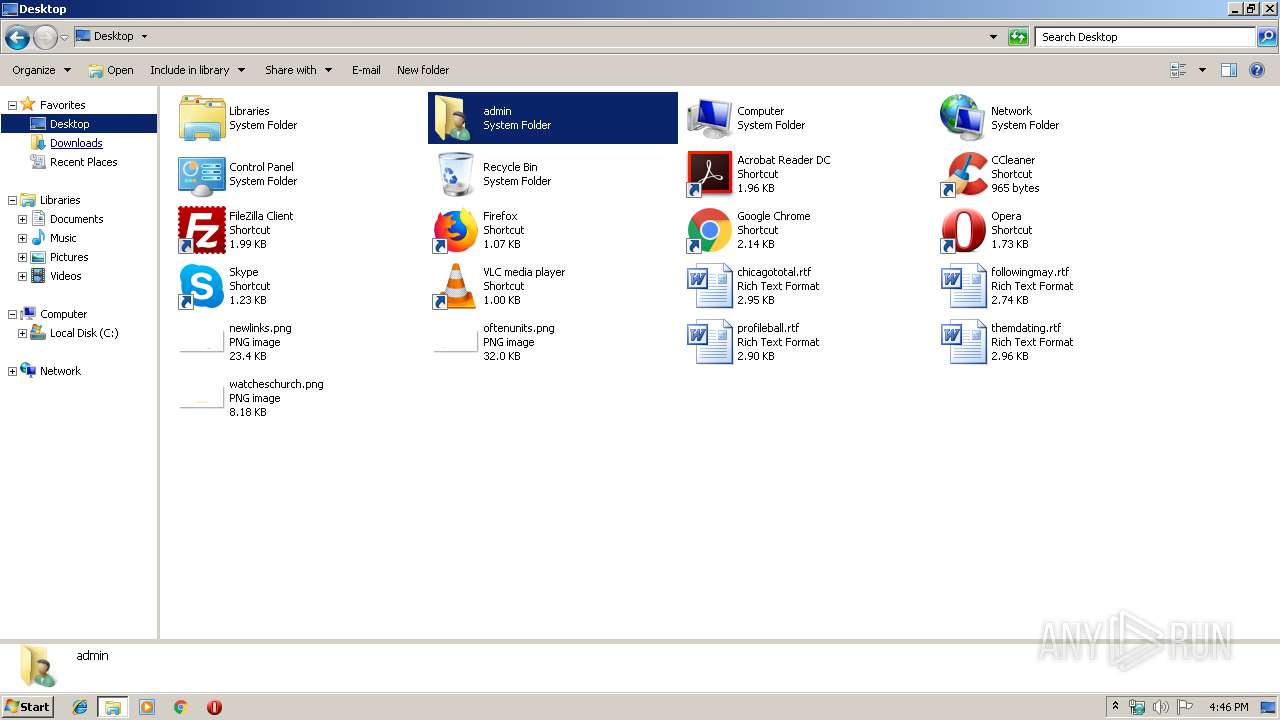Expand the Pictures library node
The width and height of the screenshot is (1280, 720).
click(x=22, y=257)
